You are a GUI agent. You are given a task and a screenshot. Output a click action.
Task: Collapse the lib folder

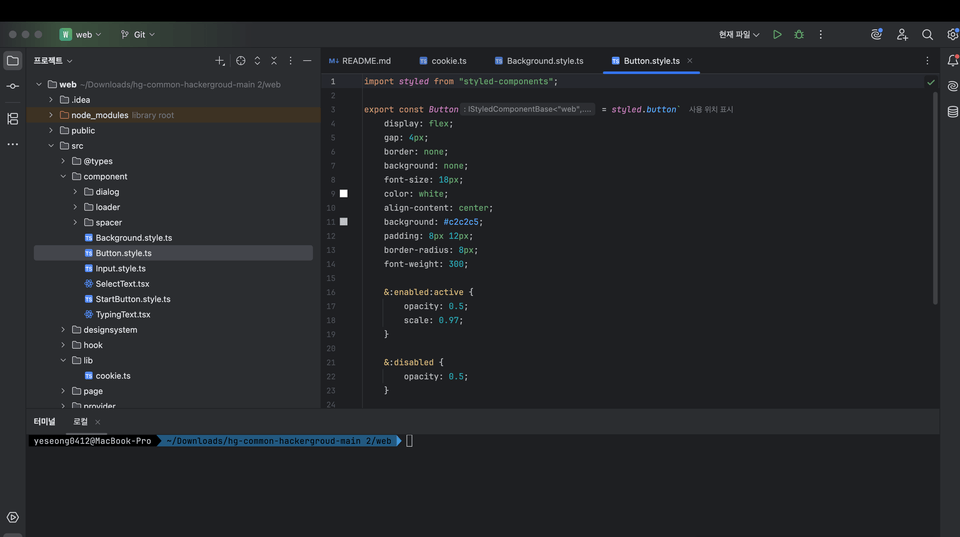(63, 360)
